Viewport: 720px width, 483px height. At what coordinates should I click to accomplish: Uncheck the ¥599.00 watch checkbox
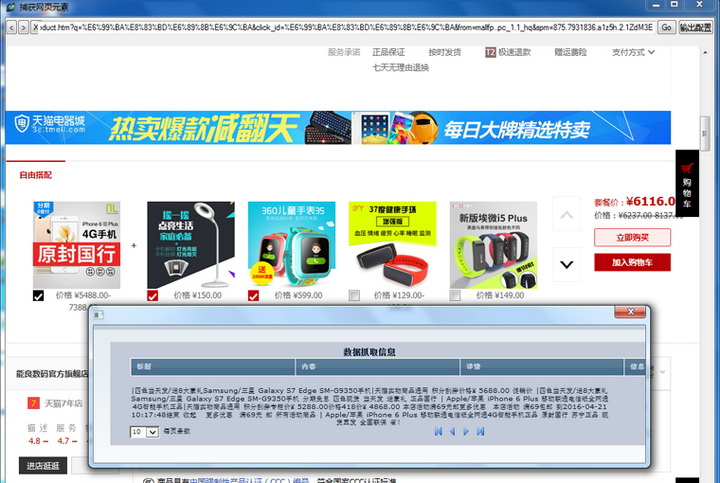[x=253, y=296]
